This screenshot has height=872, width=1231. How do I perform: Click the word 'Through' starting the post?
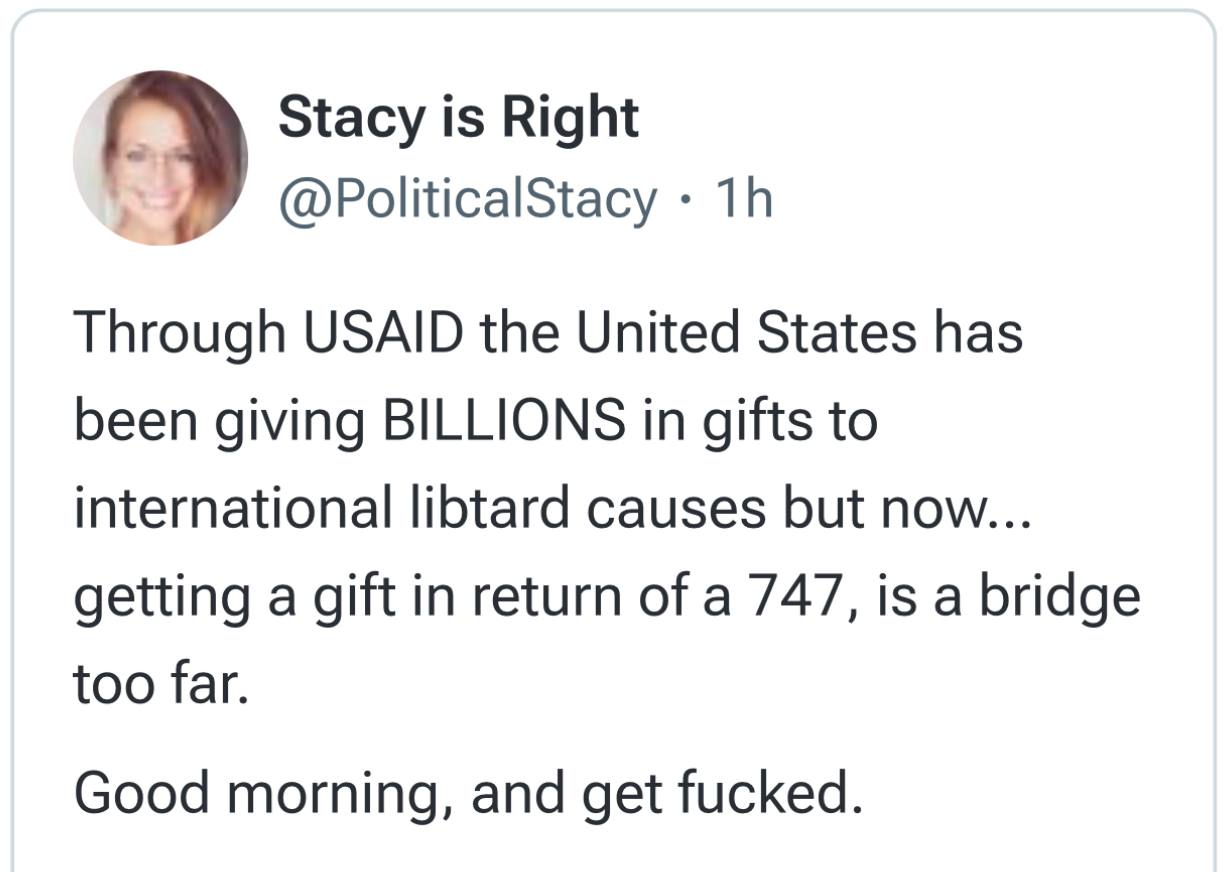click(x=180, y=334)
